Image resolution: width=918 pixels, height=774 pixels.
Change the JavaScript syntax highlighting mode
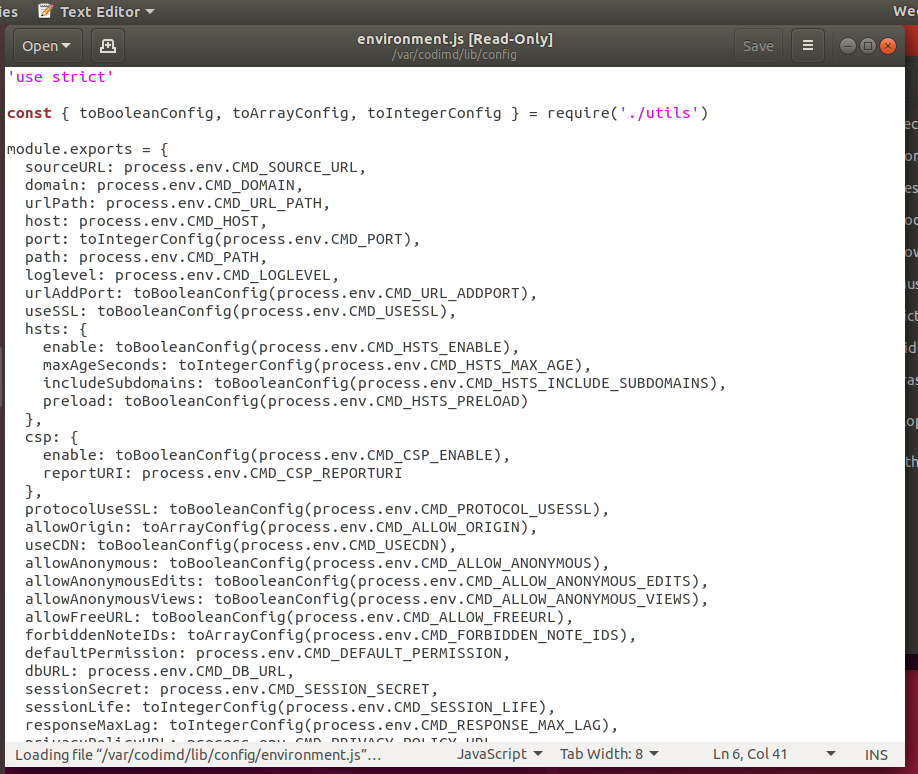click(x=499, y=754)
